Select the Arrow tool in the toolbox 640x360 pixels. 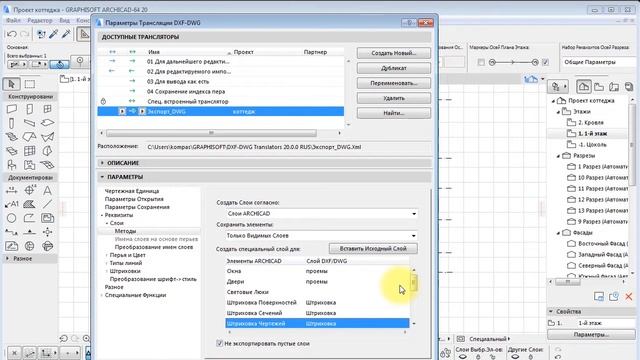(x=11, y=84)
